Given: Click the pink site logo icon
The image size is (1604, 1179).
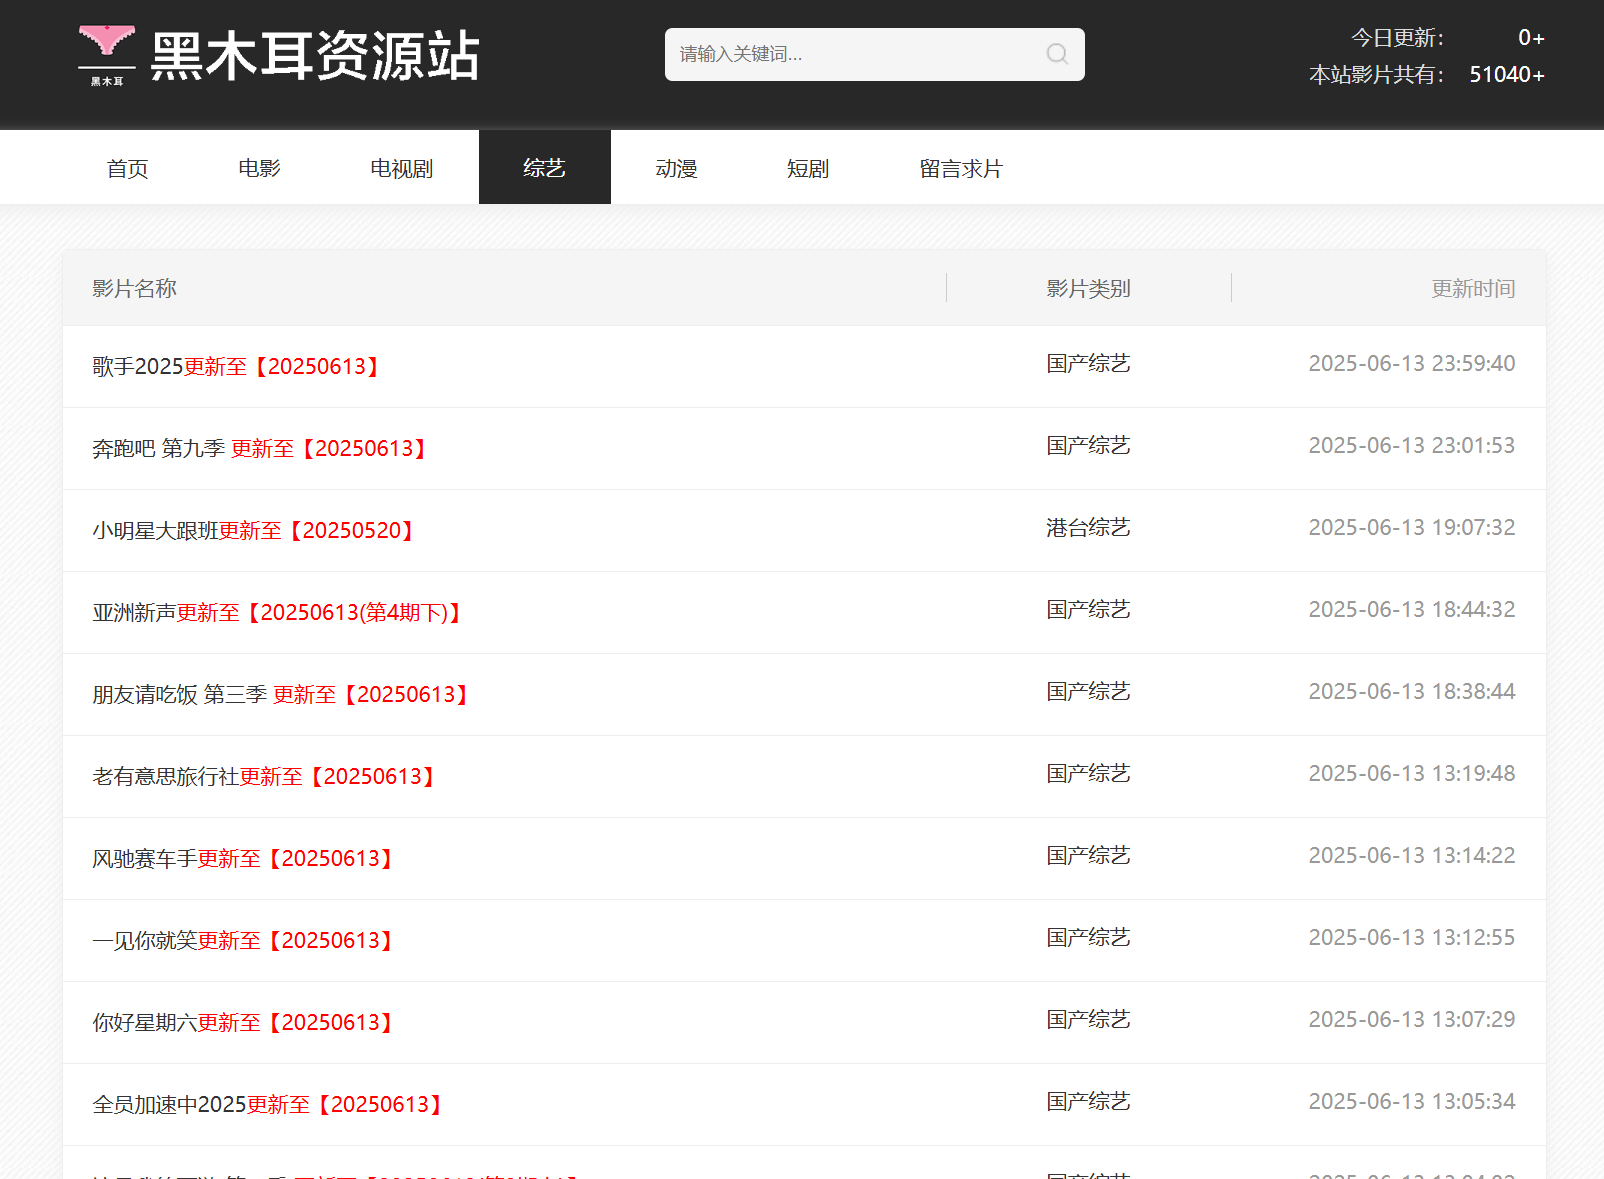Looking at the screenshot, I should [x=107, y=55].
